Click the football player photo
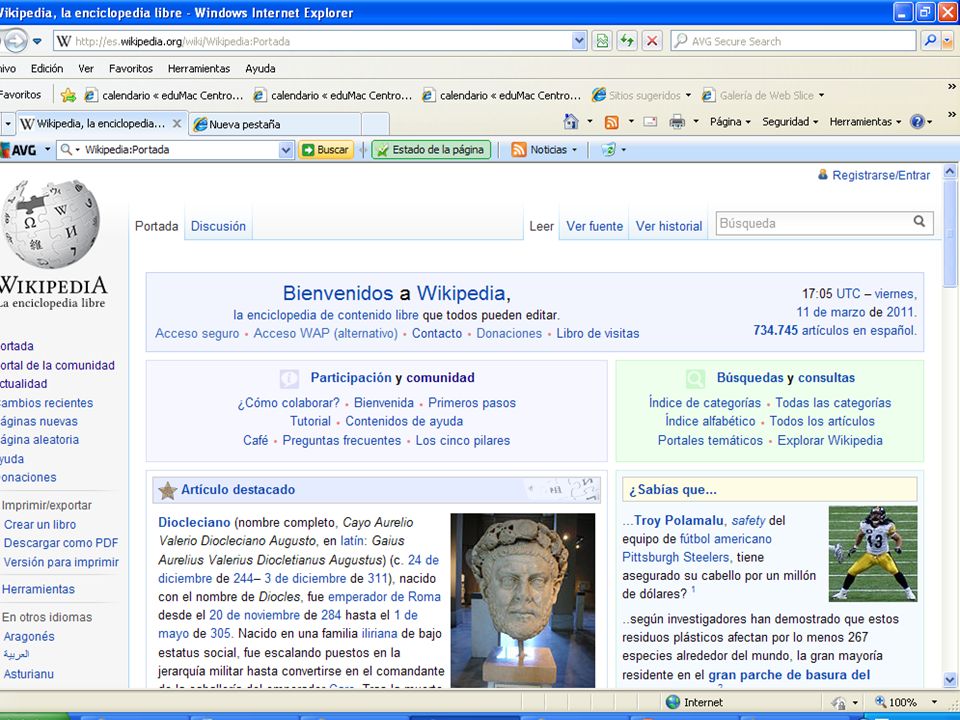Image resolution: width=960 pixels, height=720 pixels. click(x=873, y=553)
